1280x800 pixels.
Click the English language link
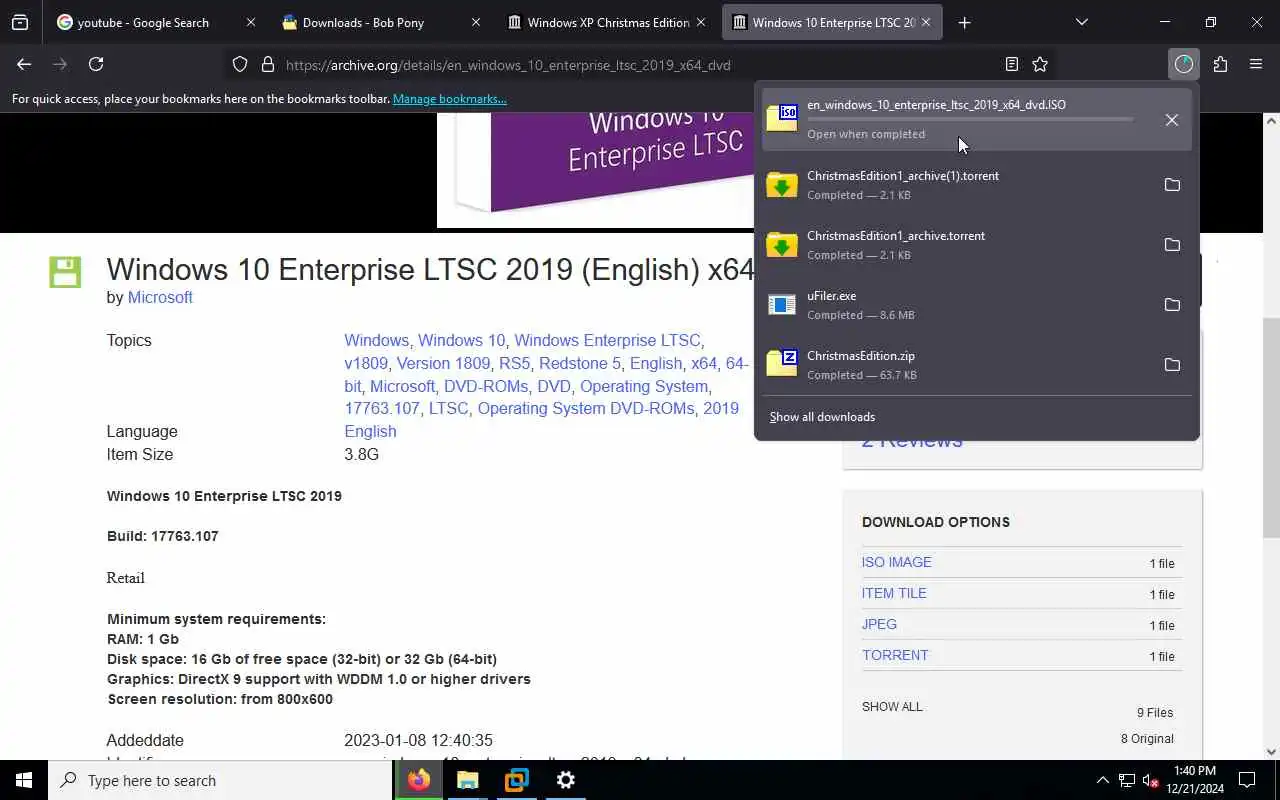point(370,431)
